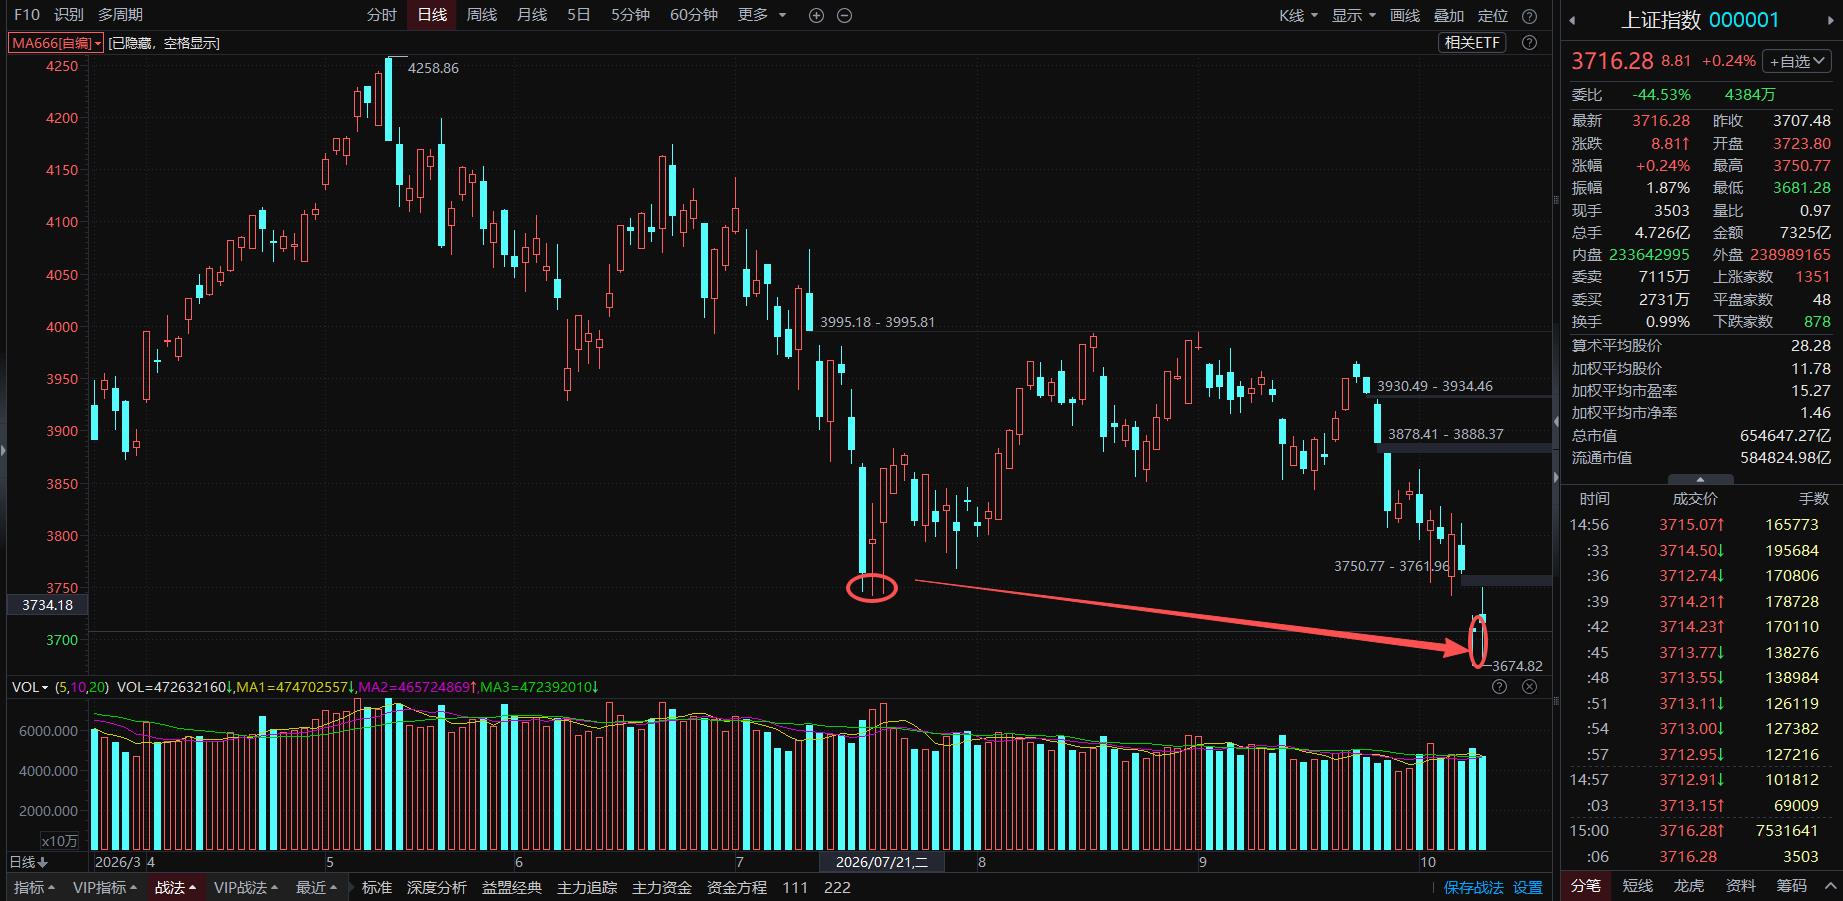The width and height of the screenshot is (1843, 901).
Task: Click 叠加 overlay button
Action: tap(1449, 15)
